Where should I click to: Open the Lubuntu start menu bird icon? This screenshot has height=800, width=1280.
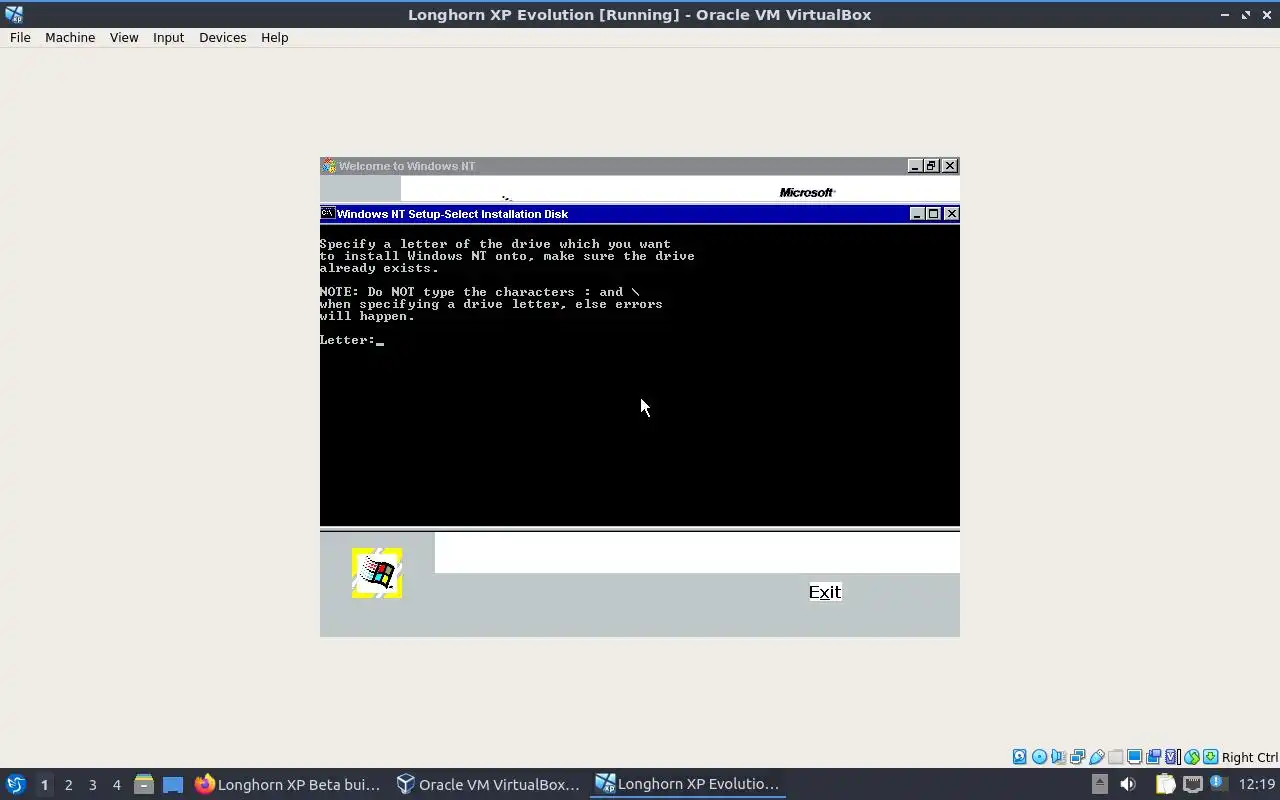click(16, 784)
